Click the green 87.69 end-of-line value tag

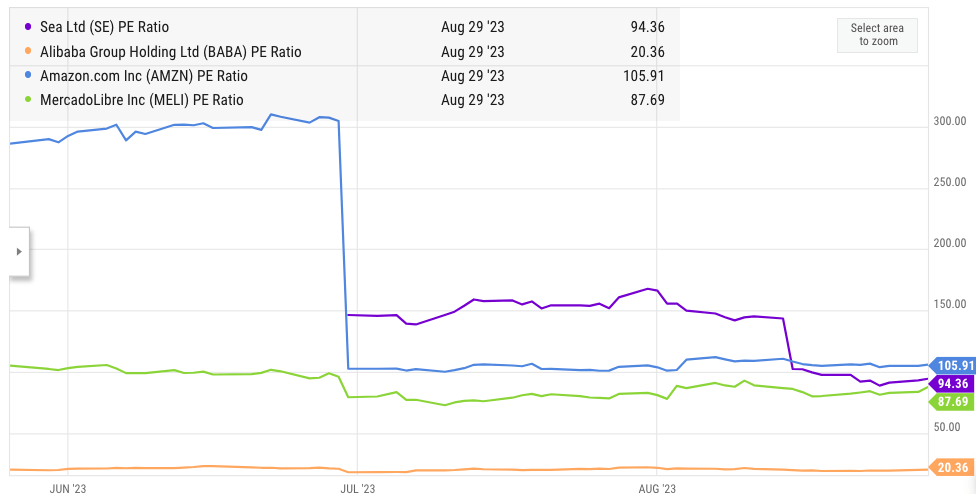(951, 401)
